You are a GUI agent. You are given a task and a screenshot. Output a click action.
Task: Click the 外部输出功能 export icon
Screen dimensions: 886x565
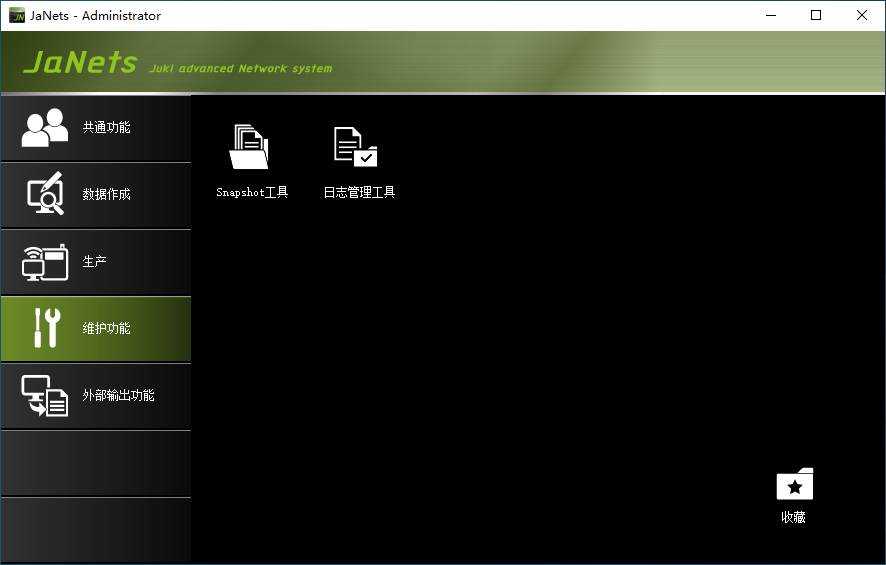45,396
